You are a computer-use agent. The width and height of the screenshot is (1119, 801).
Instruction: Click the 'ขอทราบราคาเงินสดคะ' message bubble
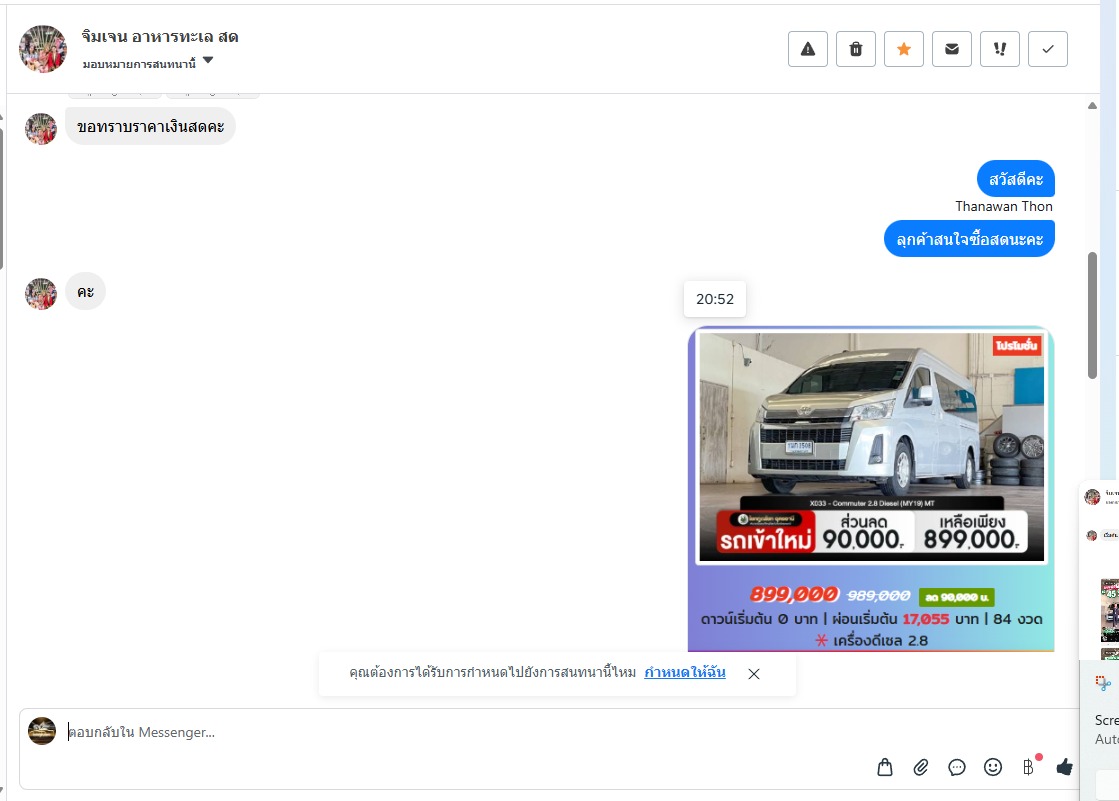[151, 127]
